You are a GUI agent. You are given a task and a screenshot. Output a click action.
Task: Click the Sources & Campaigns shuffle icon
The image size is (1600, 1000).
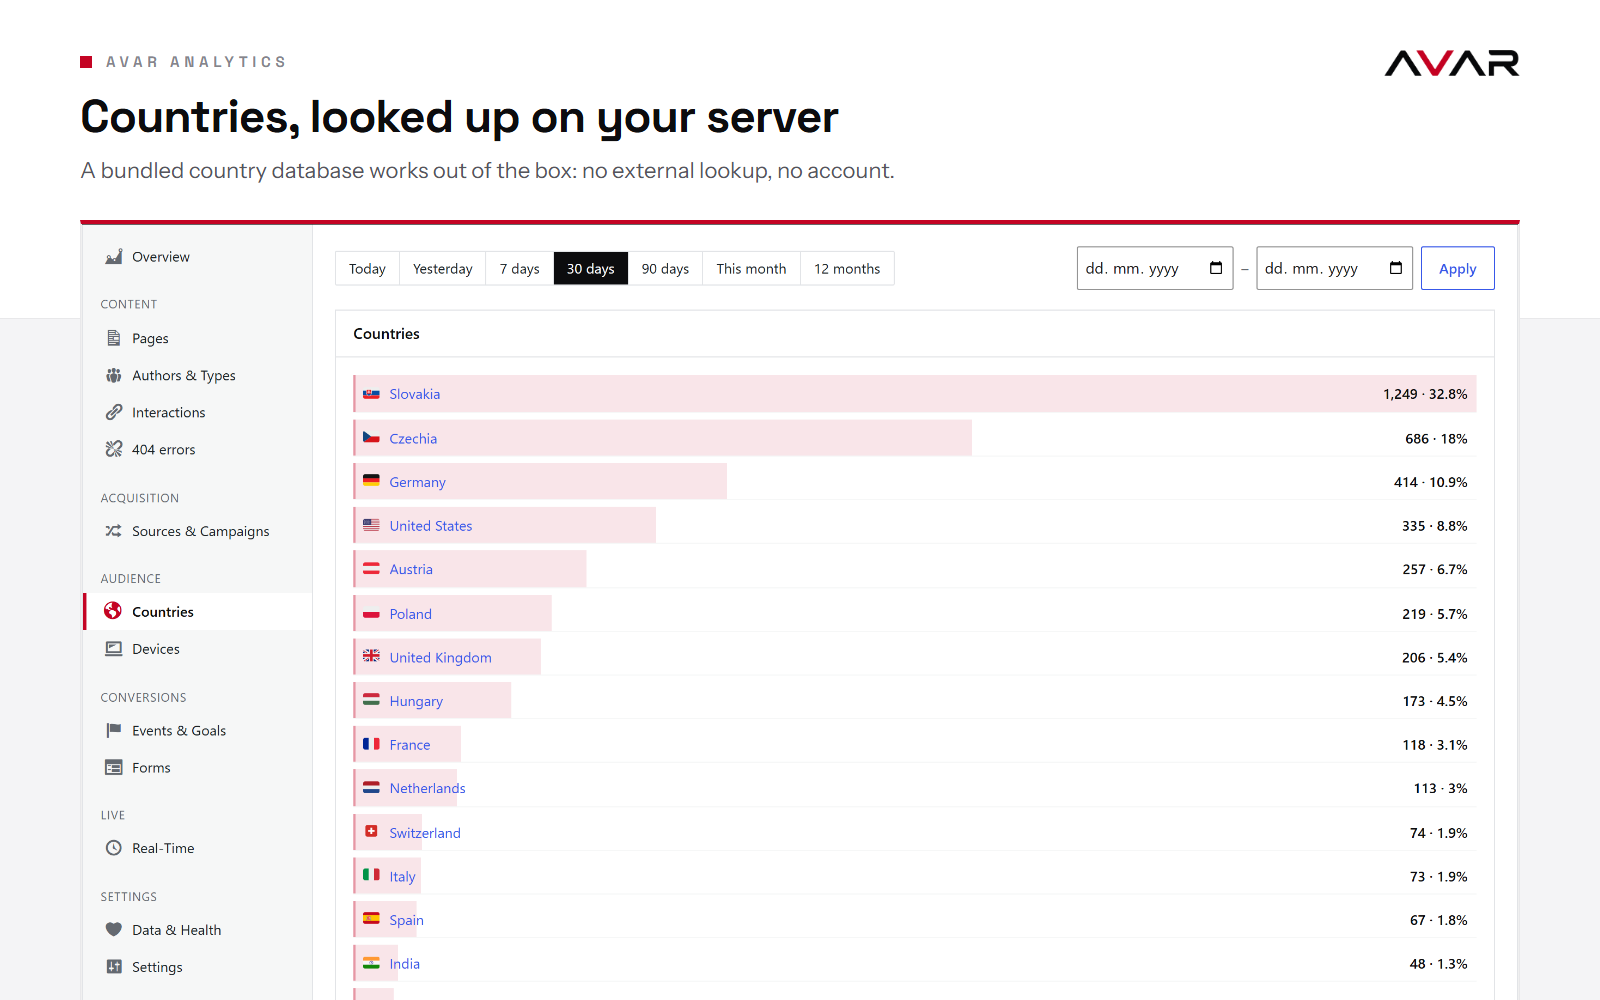(x=114, y=531)
